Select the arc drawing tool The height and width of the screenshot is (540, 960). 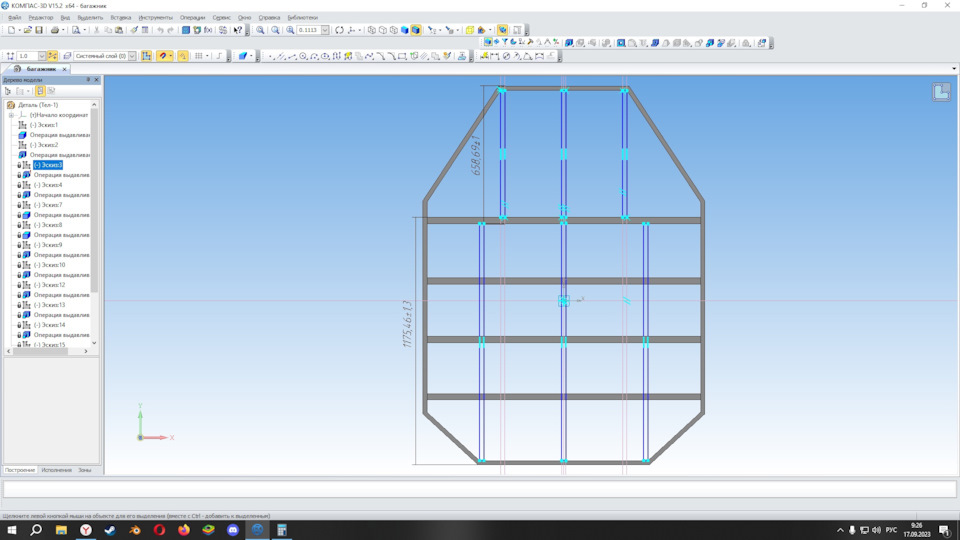(x=314, y=56)
